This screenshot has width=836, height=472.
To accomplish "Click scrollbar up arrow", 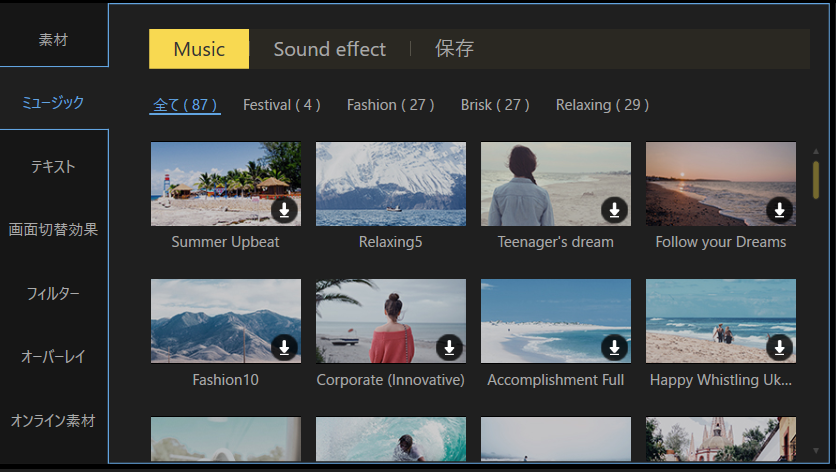I will (816, 152).
